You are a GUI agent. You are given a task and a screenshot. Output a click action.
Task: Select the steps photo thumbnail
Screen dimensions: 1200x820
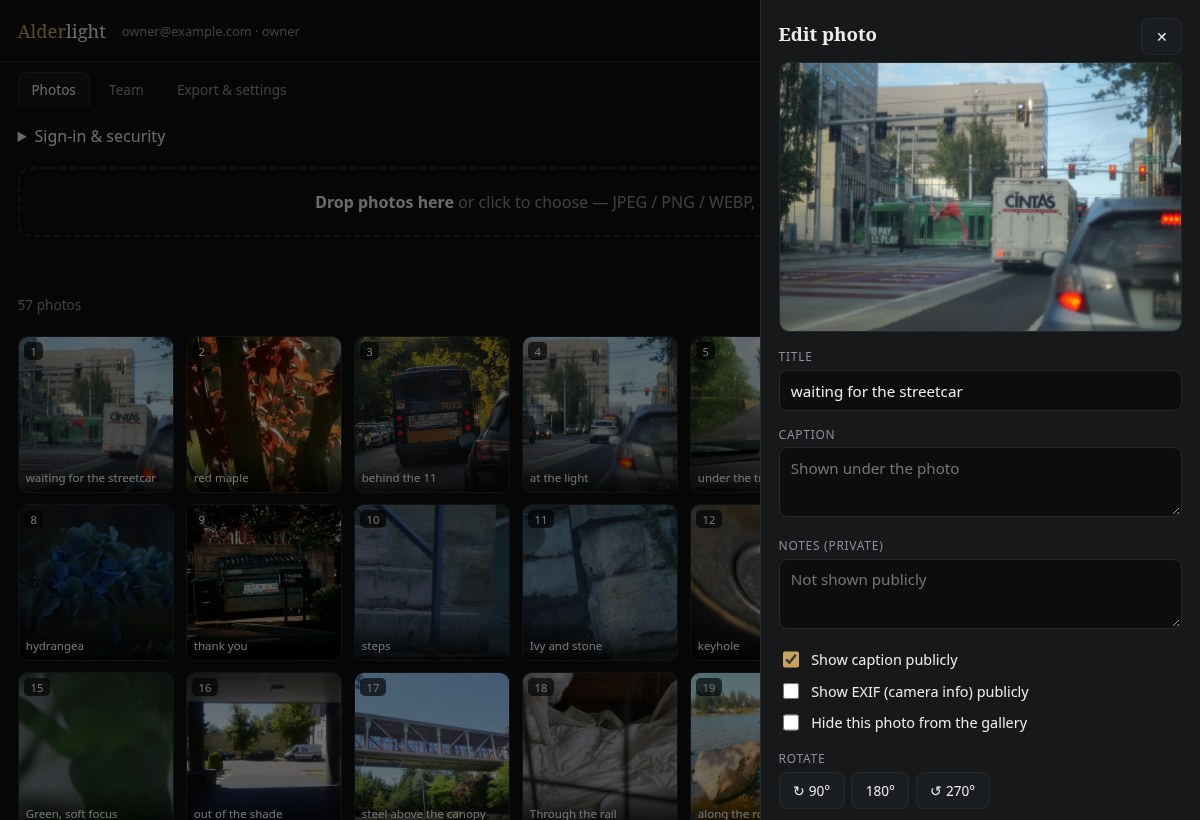432,582
